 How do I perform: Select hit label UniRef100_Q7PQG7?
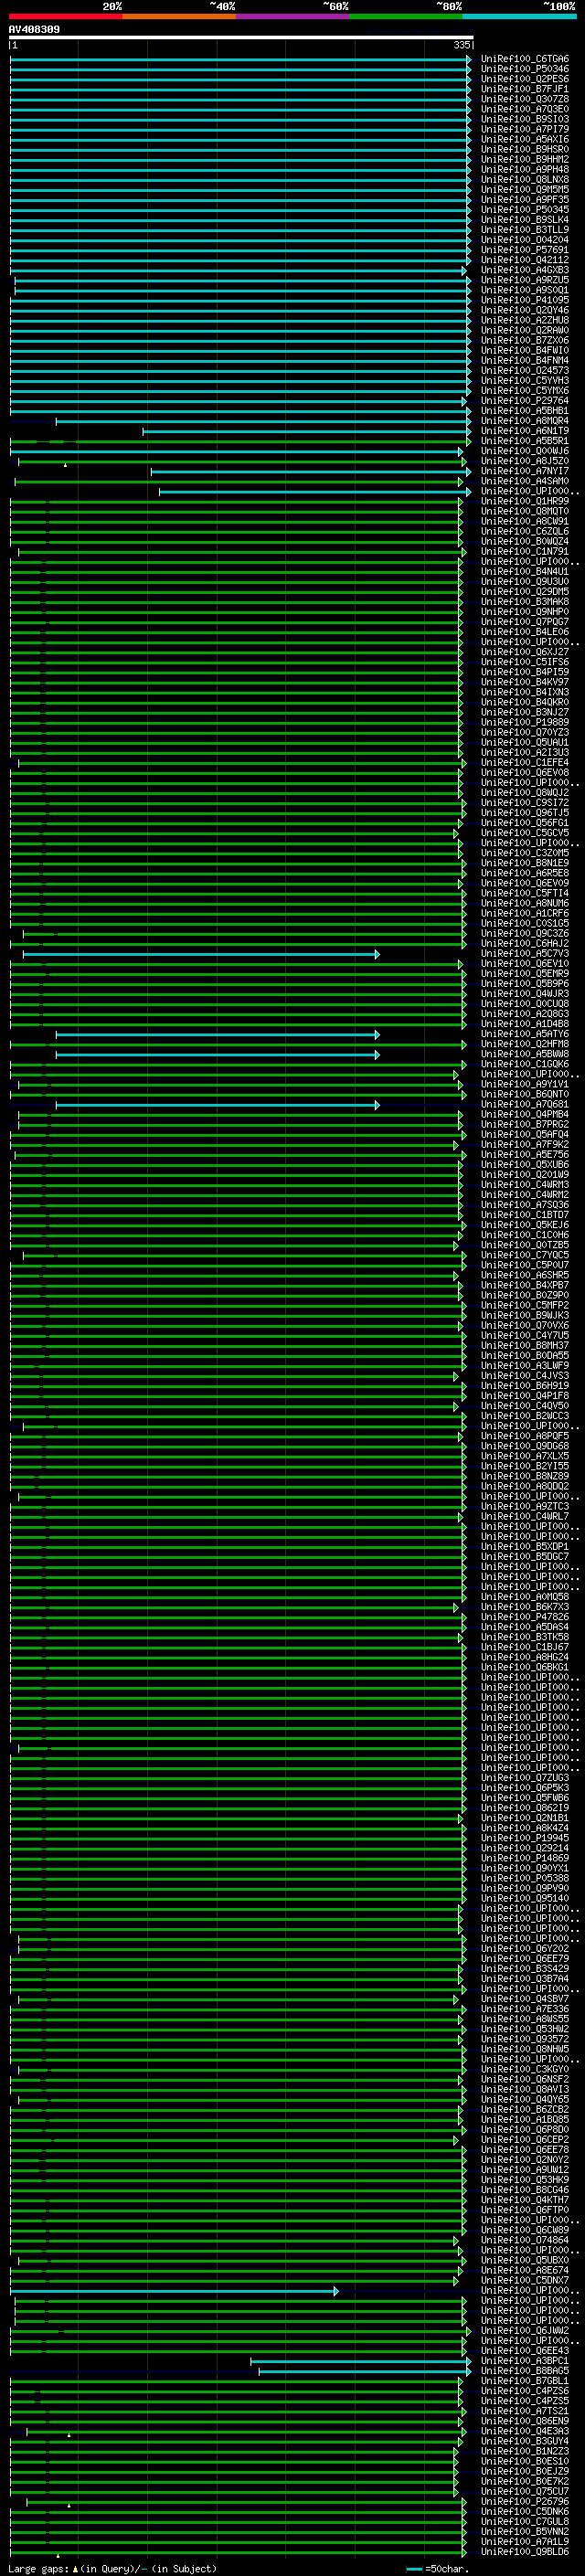coord(525,622)
